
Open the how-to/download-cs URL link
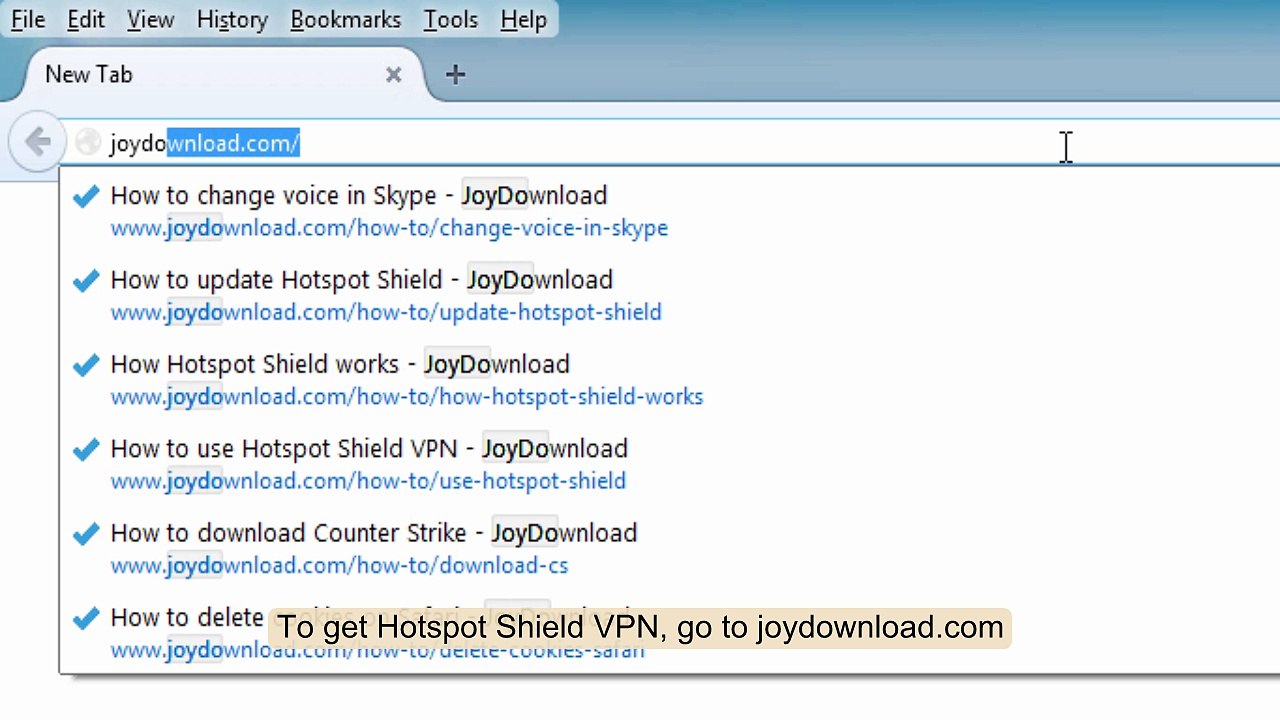339,566
